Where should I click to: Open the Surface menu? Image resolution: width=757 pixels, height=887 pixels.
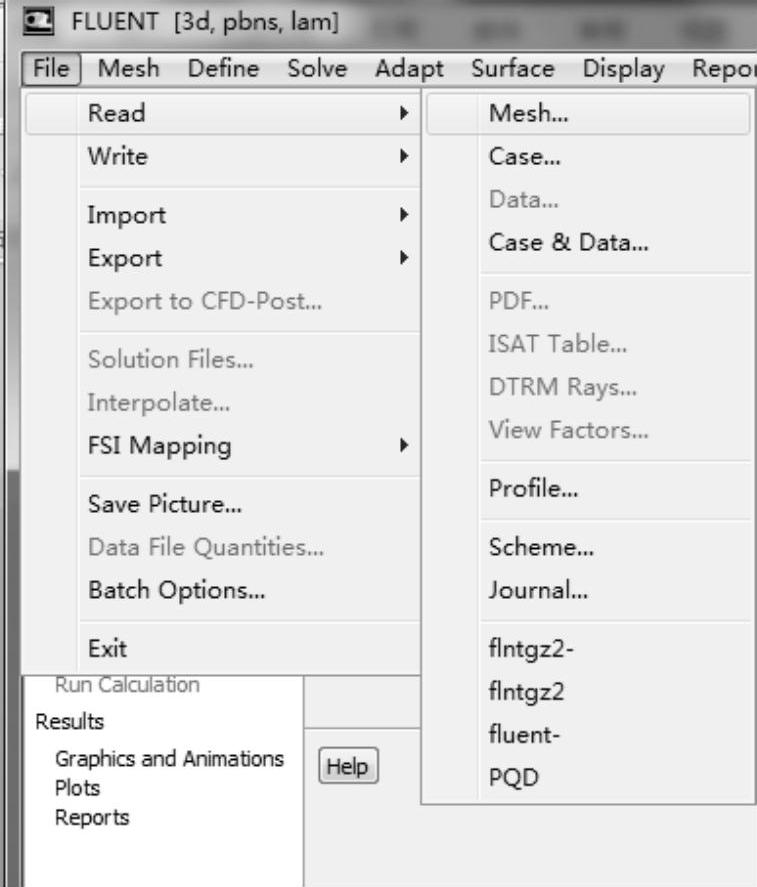(x=512, y=69)
